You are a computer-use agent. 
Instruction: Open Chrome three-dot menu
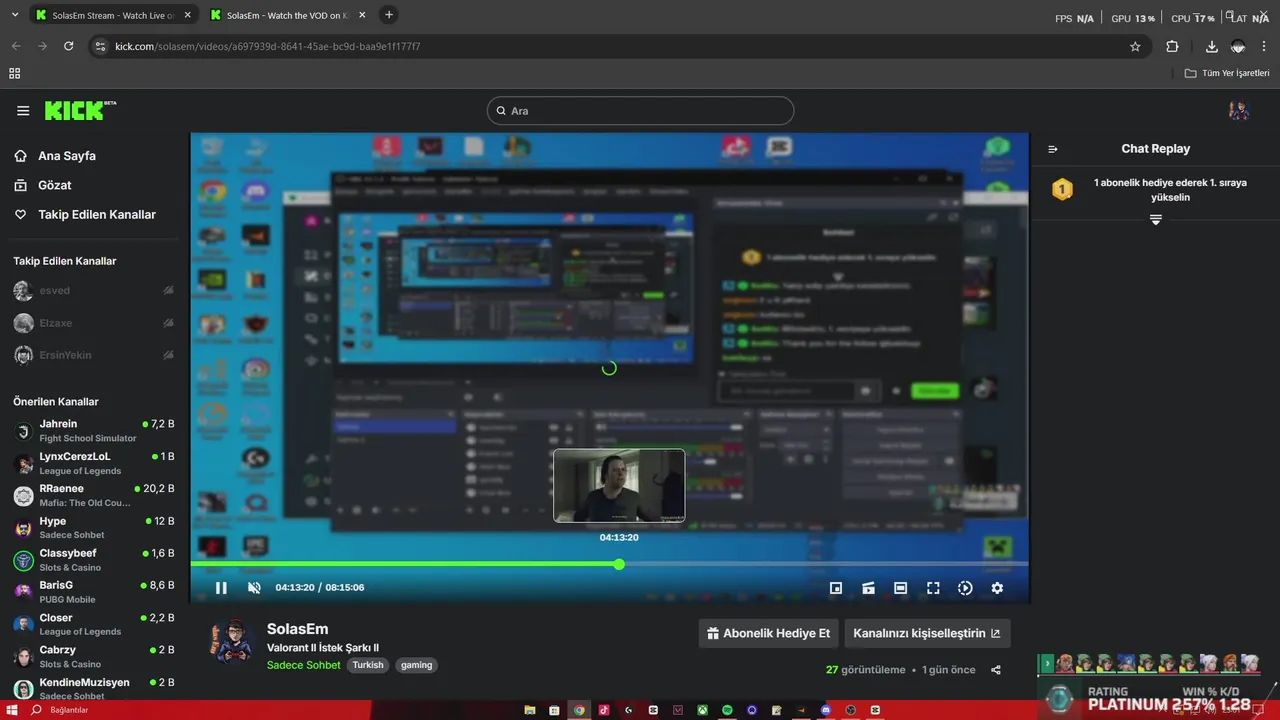[x=1264, y=46]
